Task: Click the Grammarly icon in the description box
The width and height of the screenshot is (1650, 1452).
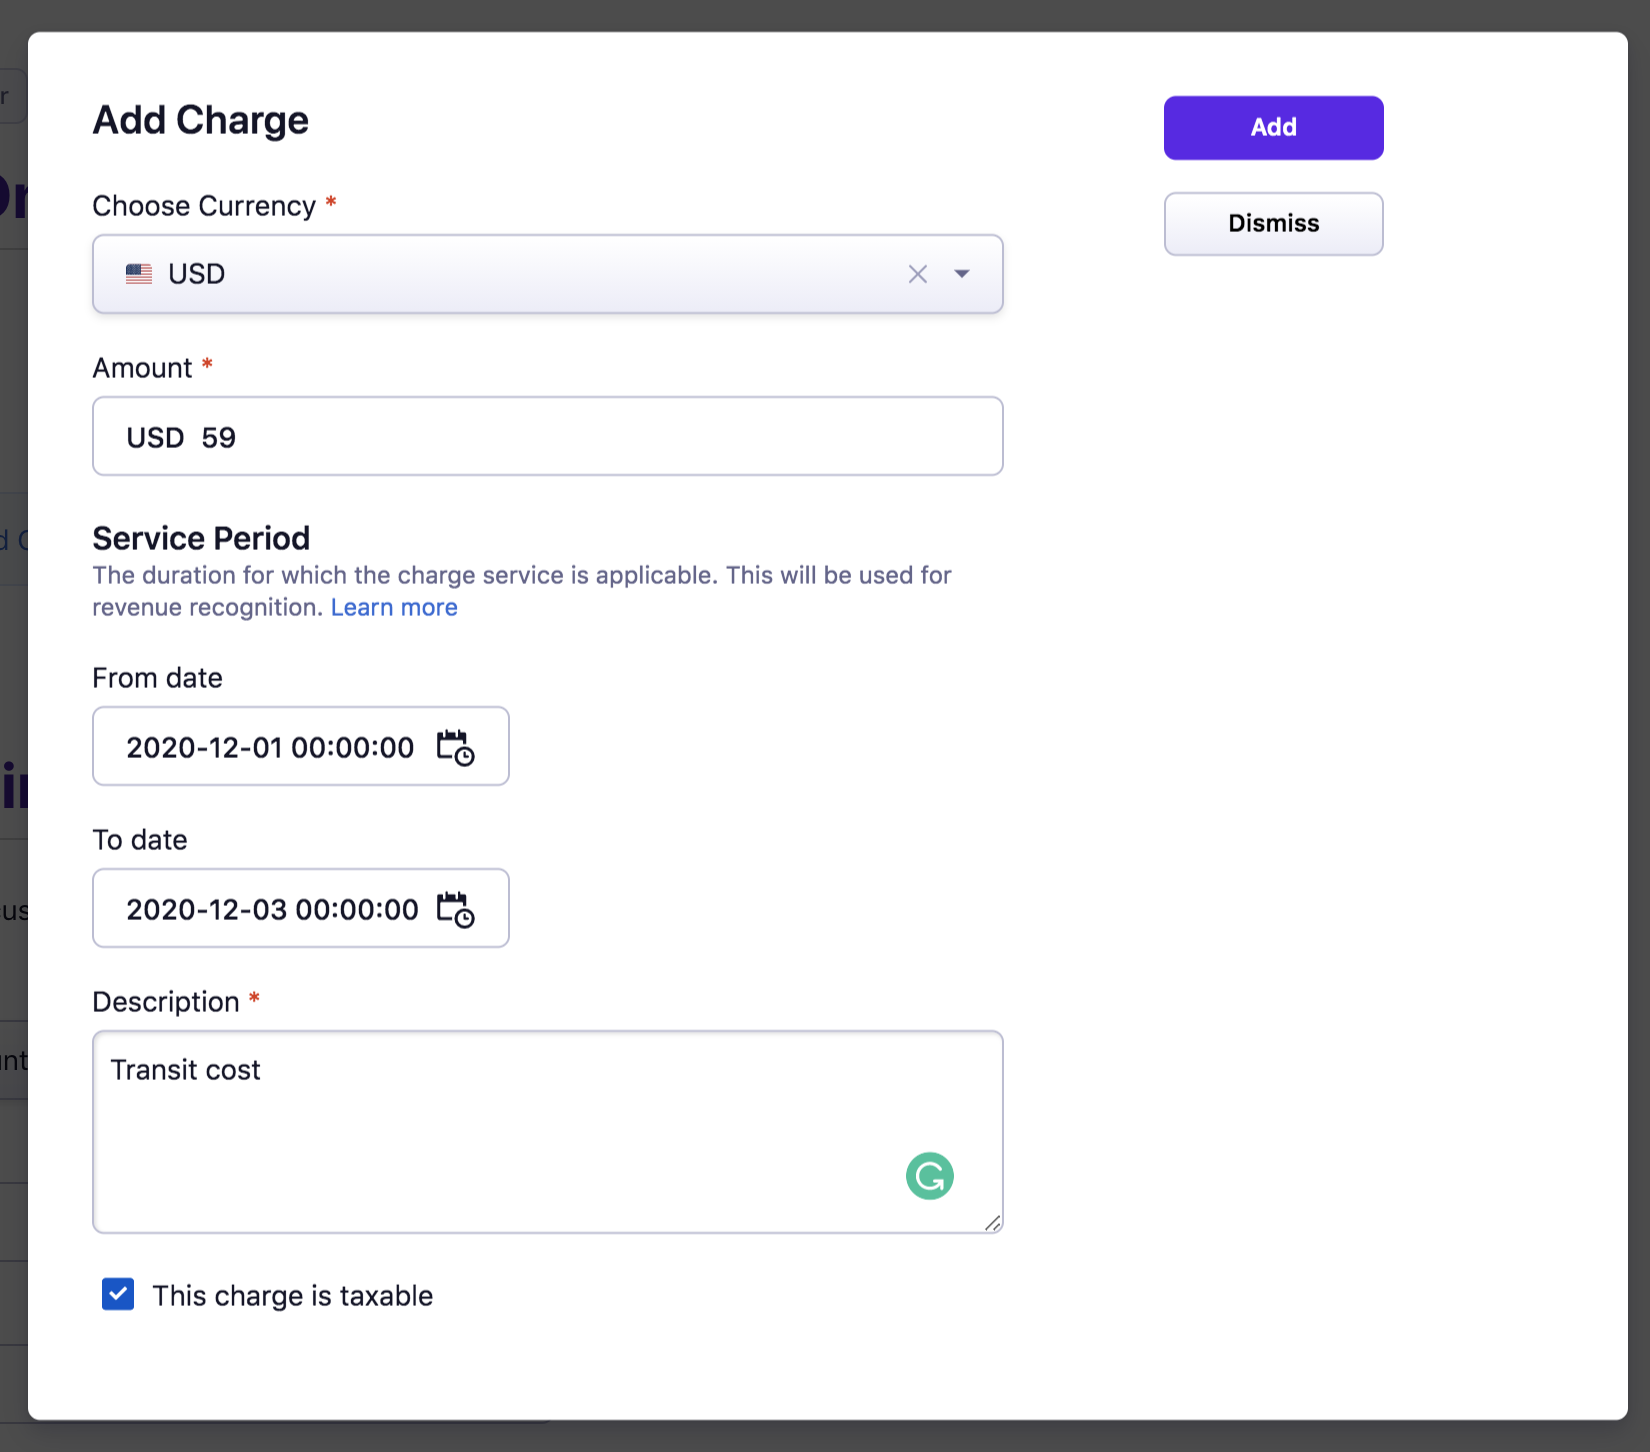Action: (929, 1175)
